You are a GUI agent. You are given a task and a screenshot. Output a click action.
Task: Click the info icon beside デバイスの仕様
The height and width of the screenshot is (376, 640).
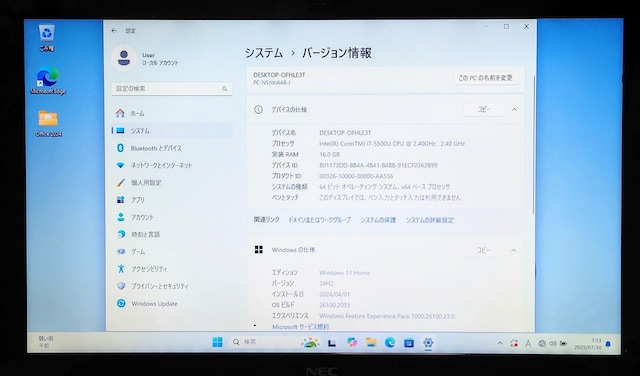[258, 109]
